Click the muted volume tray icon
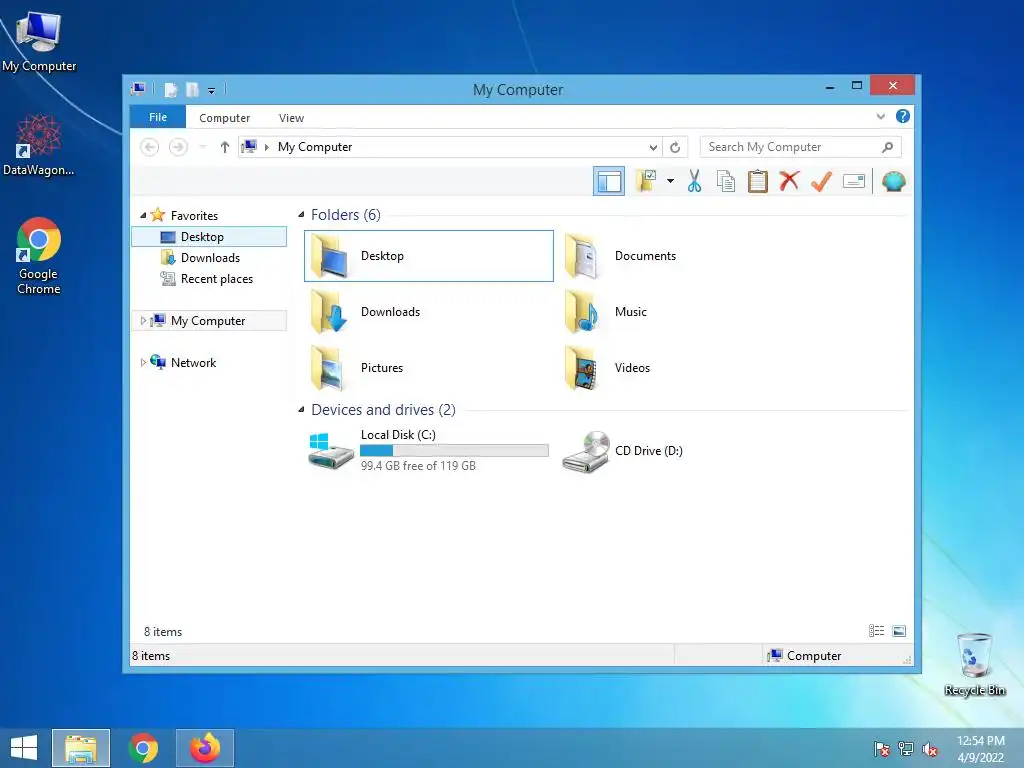Viewport: 1024px width, 768px height. pyautogui.click(x=929, y=748)
